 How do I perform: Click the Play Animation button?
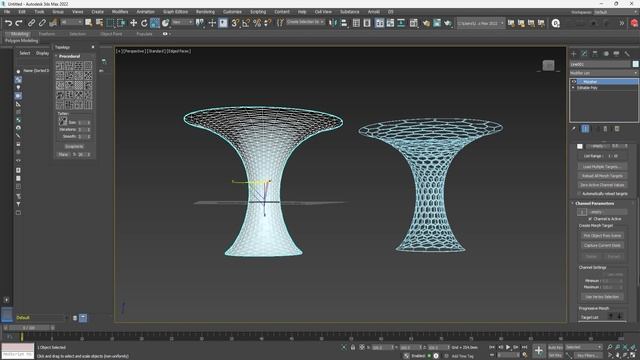point(508,347)
